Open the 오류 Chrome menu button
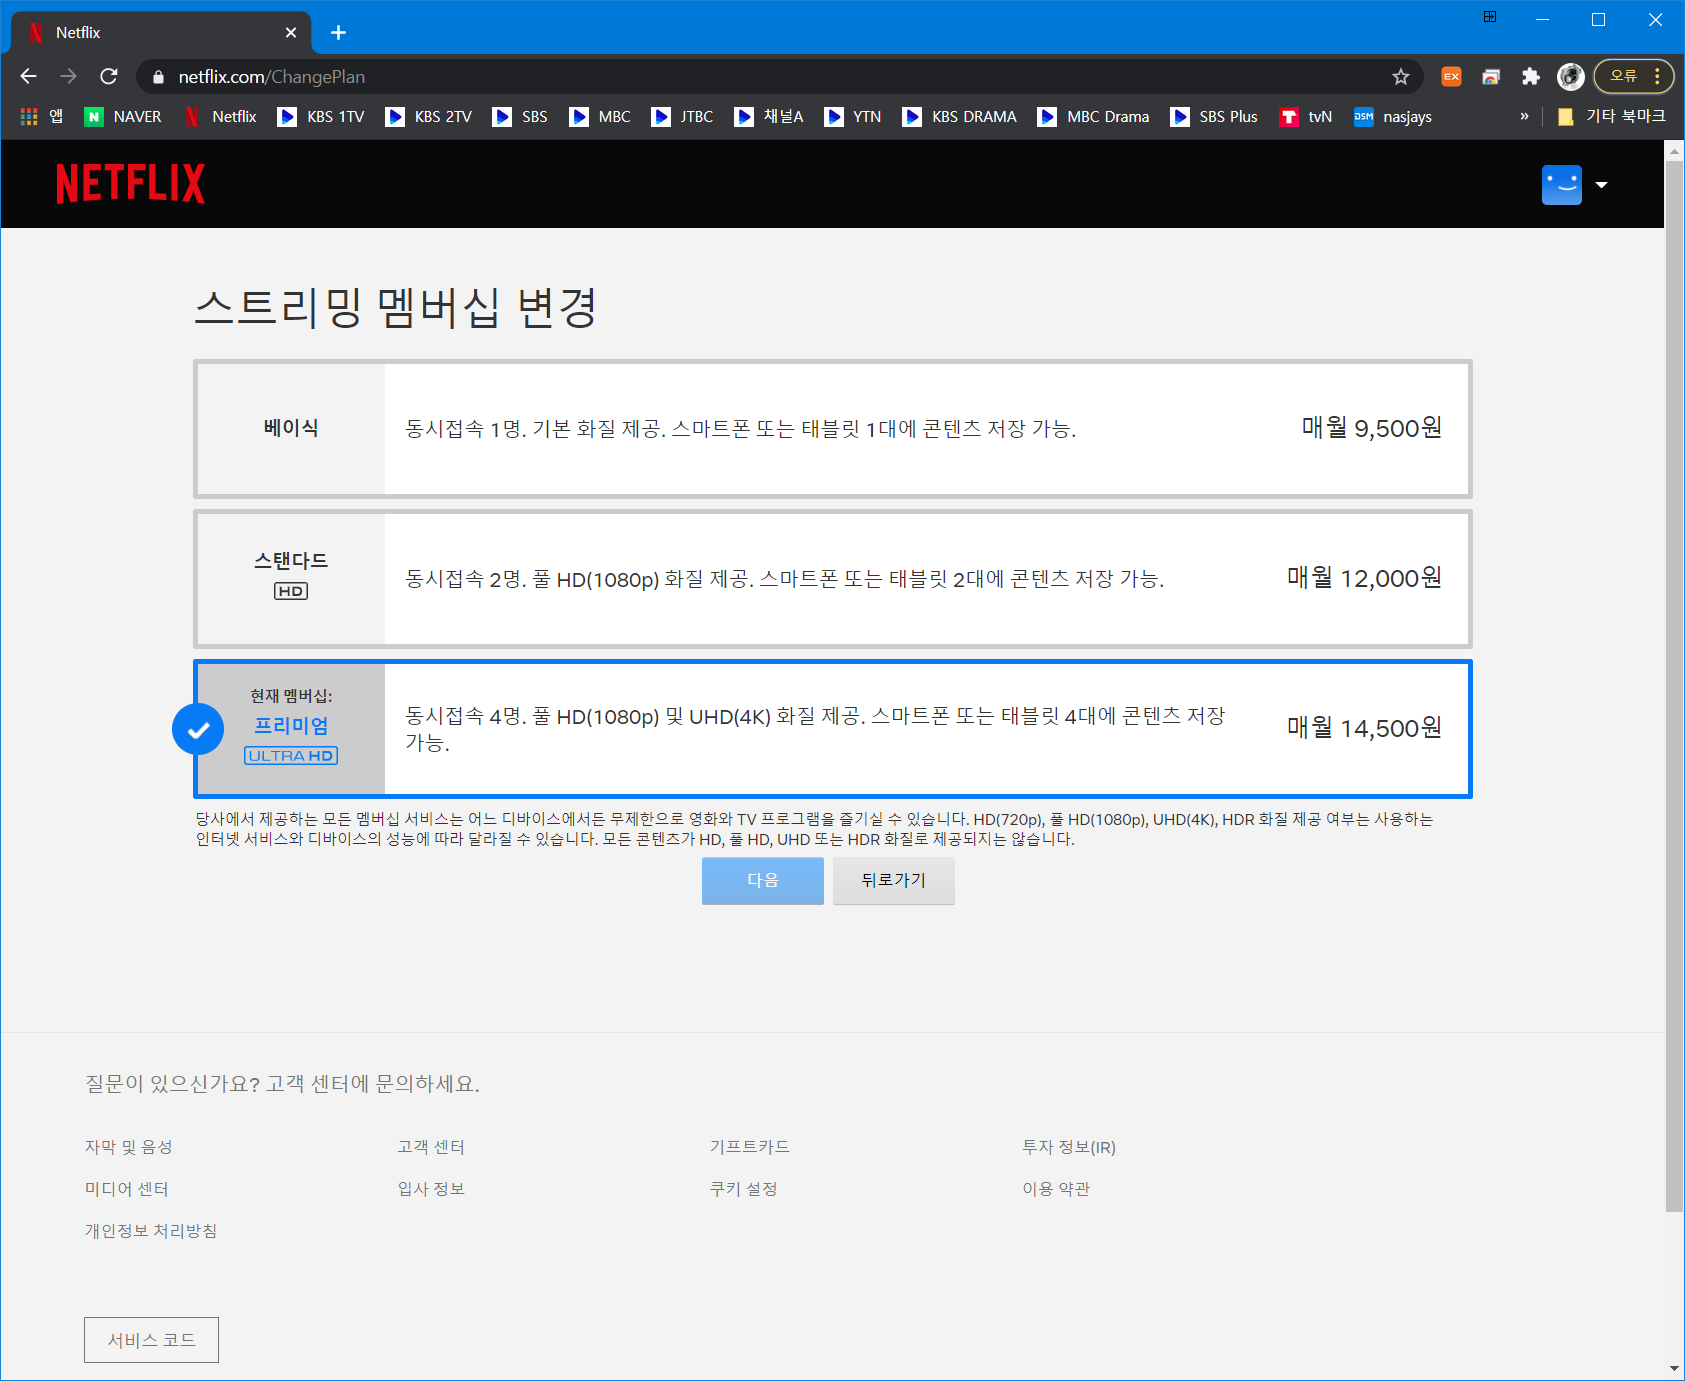Viewport: 1685px width, 1381px height. (1634, 76)
